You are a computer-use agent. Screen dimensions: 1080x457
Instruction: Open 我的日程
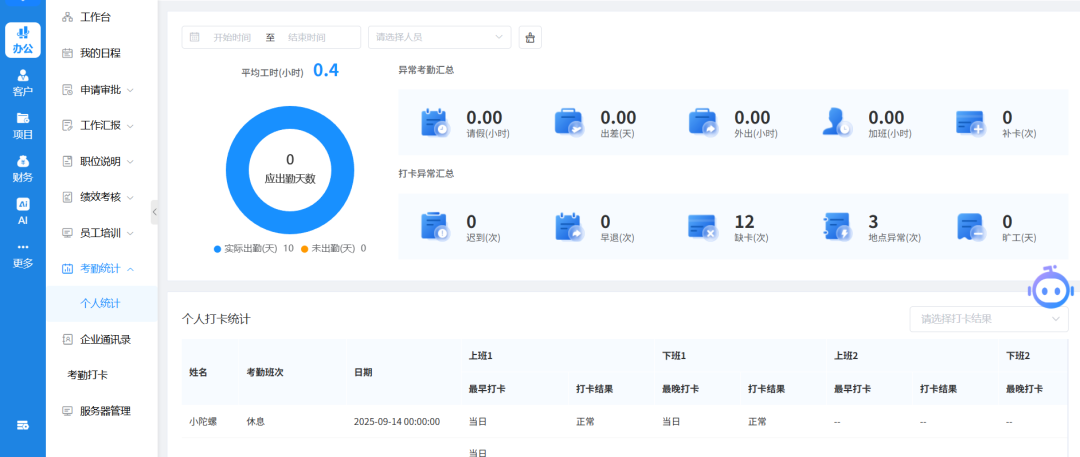[102, 53]
